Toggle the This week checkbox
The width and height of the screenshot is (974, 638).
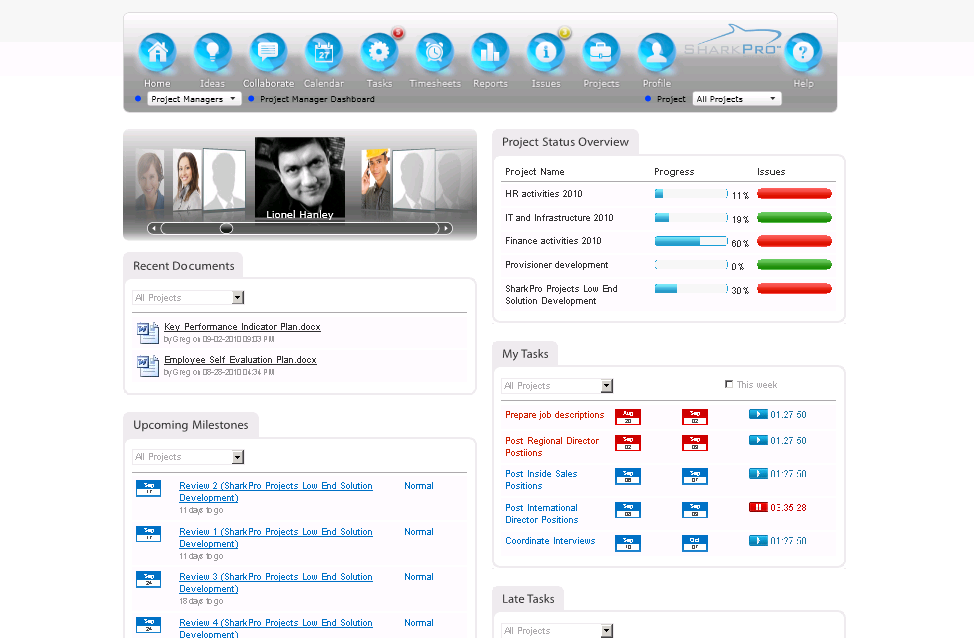coord(729,385)
